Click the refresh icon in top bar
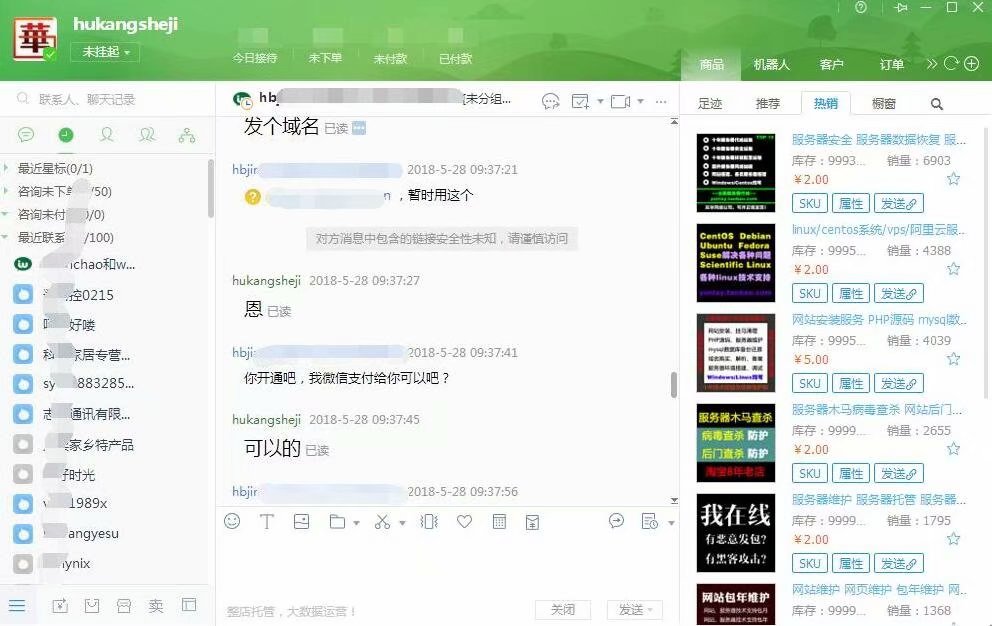The height and width of the screenshot is (626, 992). tap(951, 63)
